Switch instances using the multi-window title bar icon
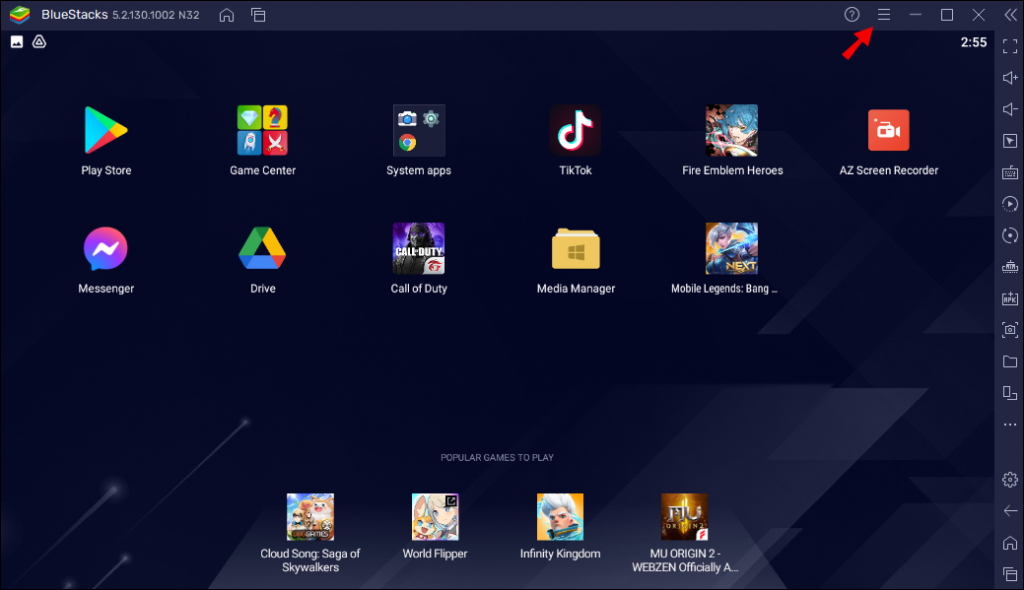Image resolution: width=1024 pixels, height=590 pixels. coord(258,15)
